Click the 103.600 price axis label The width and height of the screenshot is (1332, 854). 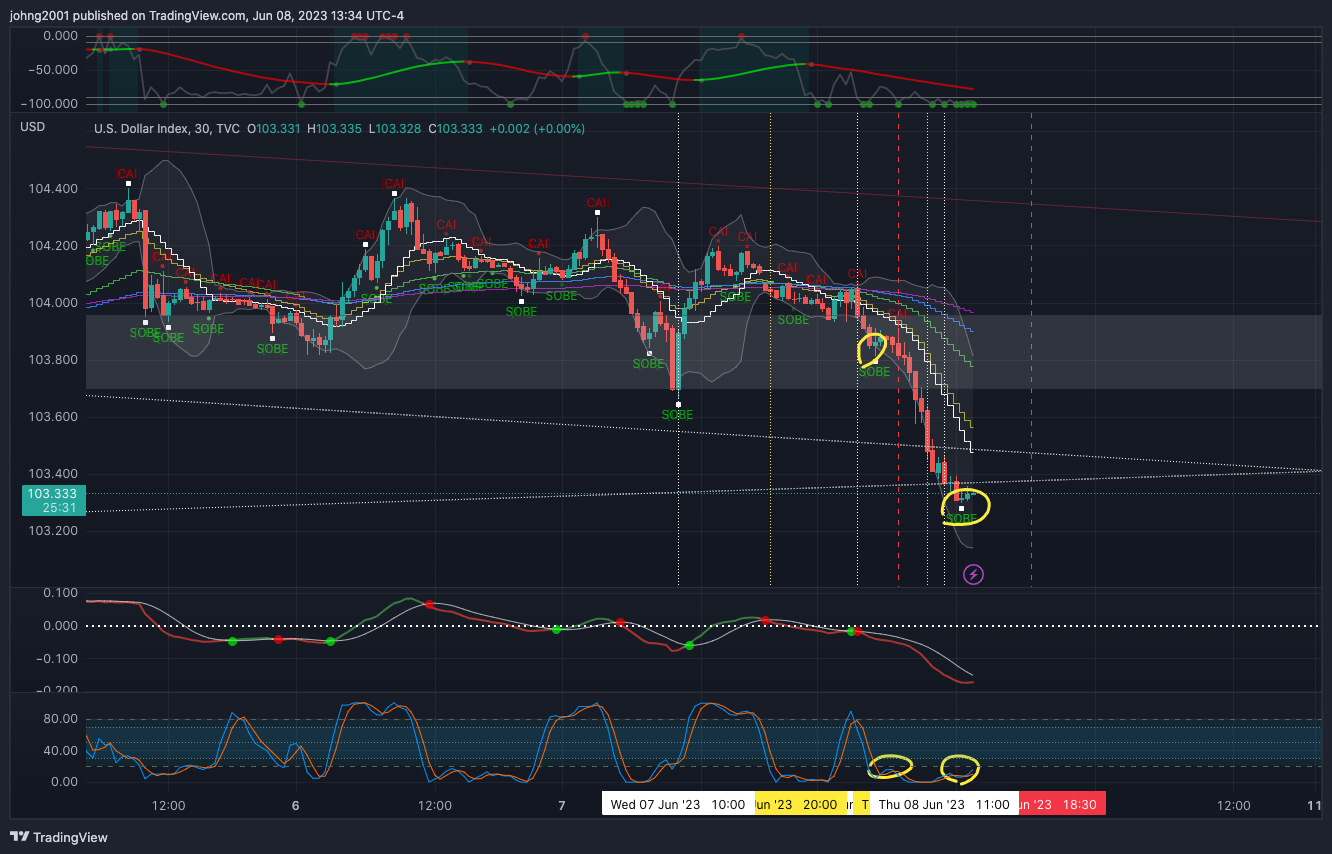coord(54,417)
